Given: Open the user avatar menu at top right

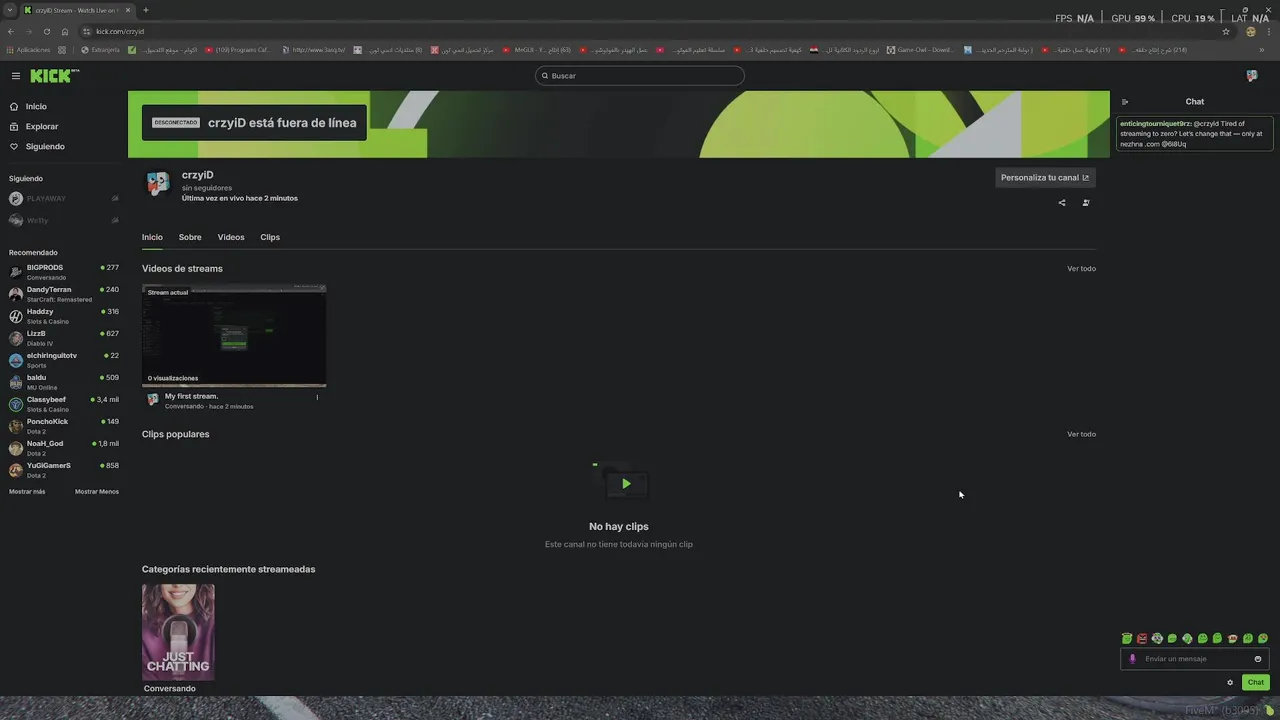Looking at the screenshot, I should coord(1252,76).
